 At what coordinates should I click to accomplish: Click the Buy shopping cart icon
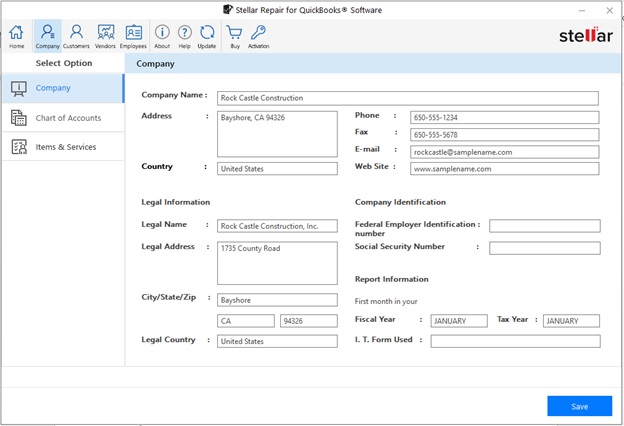click(x=234, y=32)
